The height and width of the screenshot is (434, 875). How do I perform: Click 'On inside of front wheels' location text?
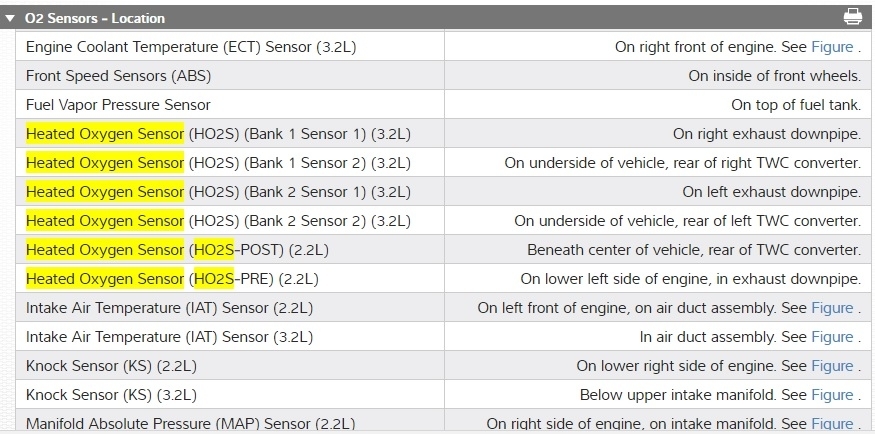pyautogui.click(x=774, y=76)
